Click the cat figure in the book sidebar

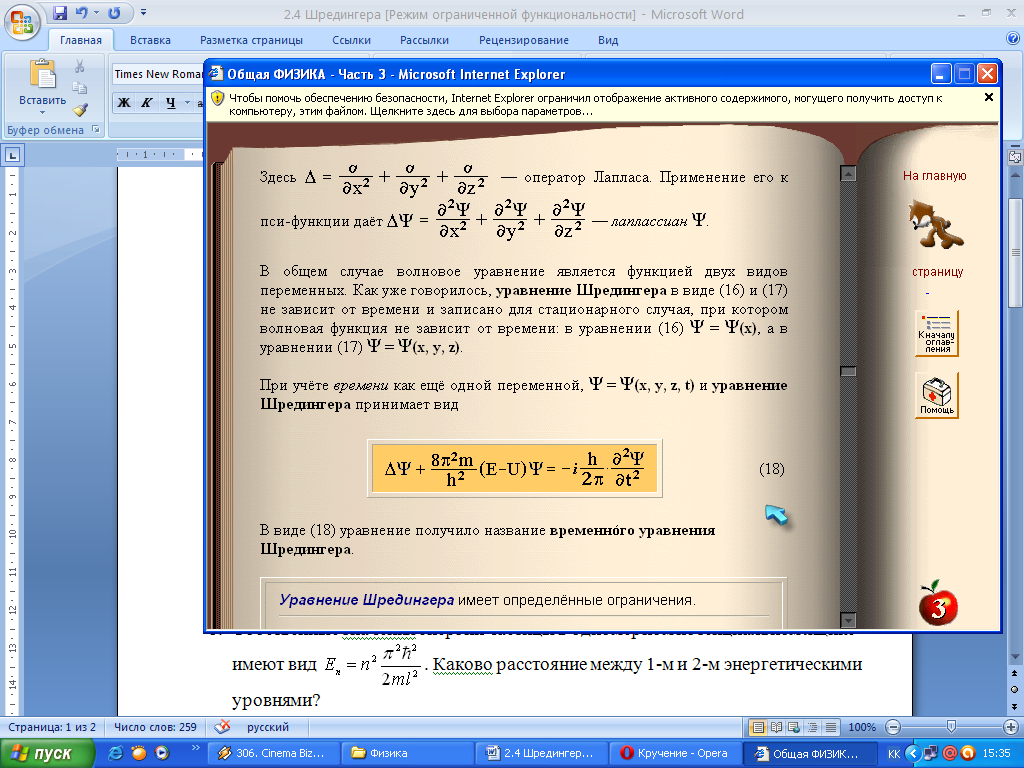[x=935, y=225]
